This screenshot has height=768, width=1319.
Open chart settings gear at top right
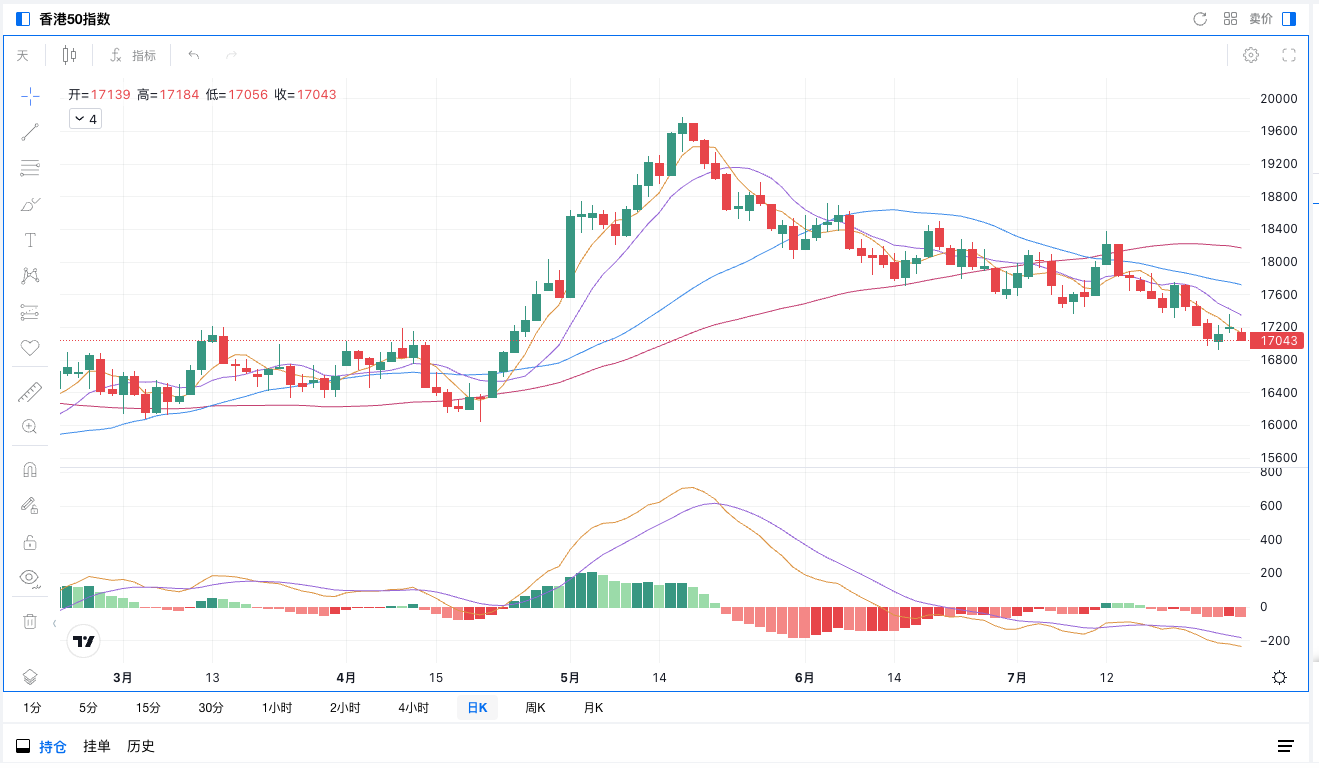[1250, 55]
